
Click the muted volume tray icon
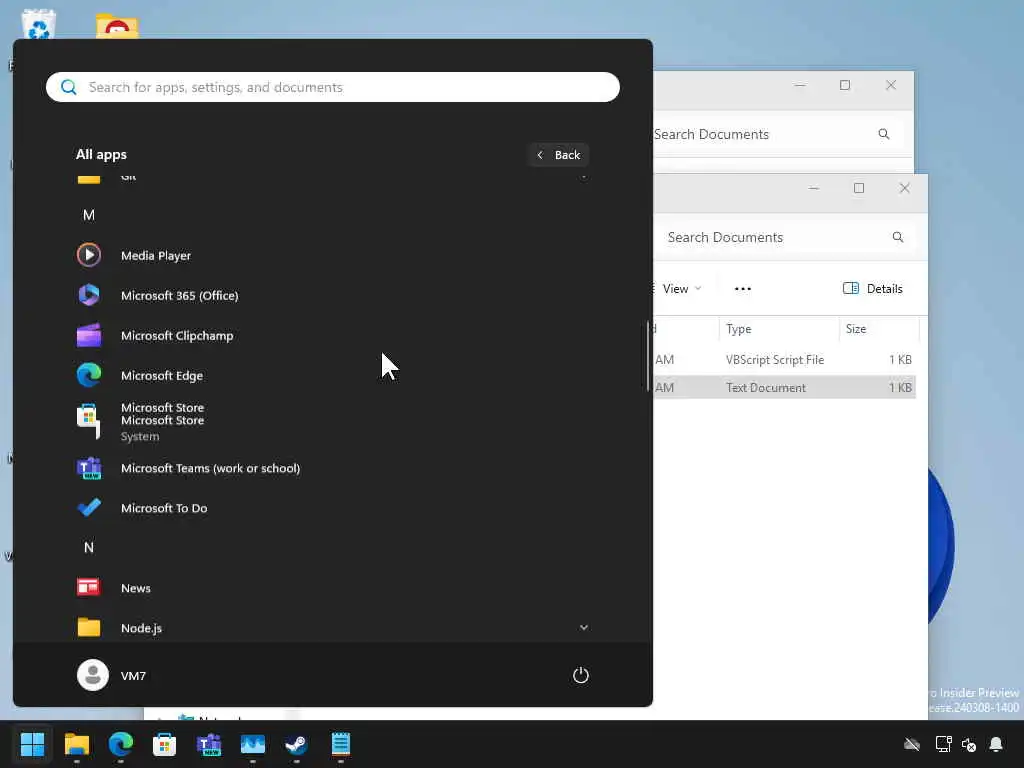[x=968, y=744]
